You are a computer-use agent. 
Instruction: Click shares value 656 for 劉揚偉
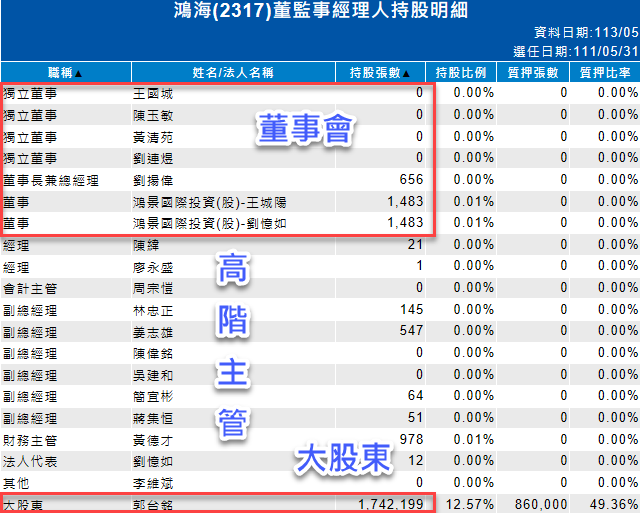[x=411, y=180]
